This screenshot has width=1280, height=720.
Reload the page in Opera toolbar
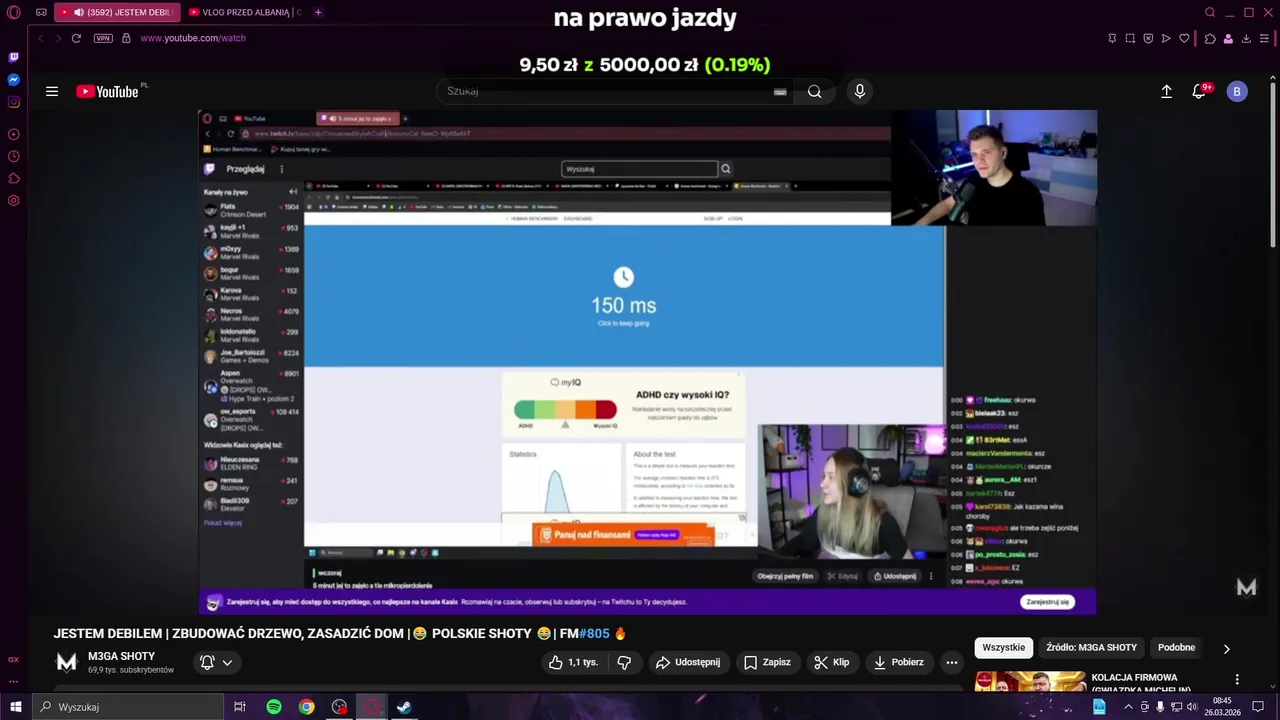(x=76, y=38)
